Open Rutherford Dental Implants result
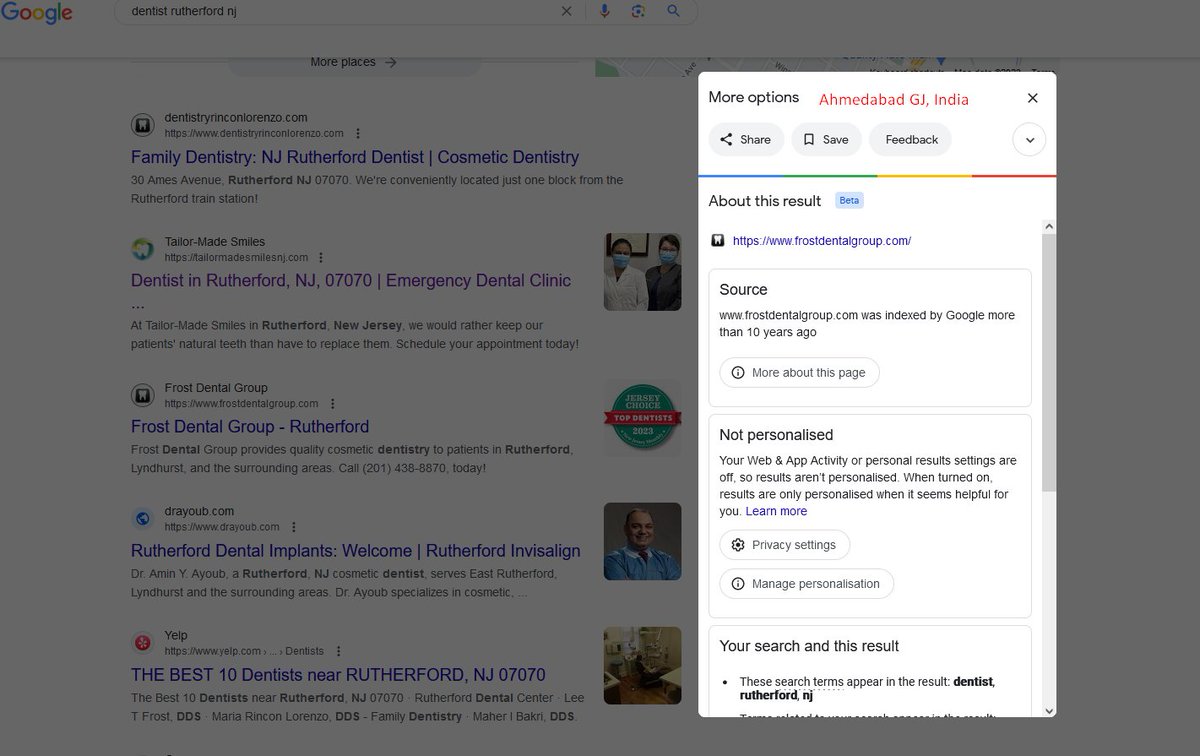The image size is (1200, 756). pyautogui.click(x=356, y=551)
